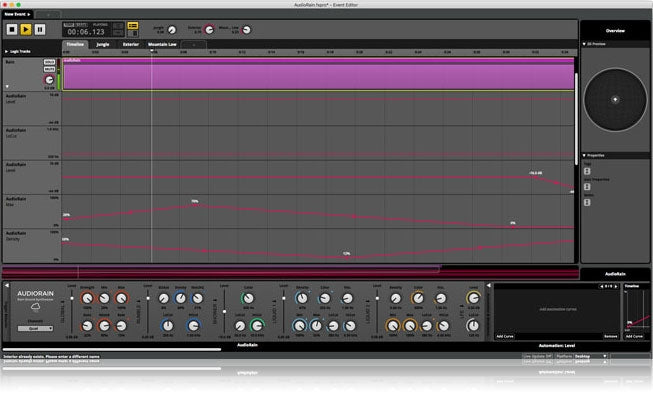Turn the output LoCut knob
The height and width of the screenshot is (395, 653).
[473, 325]
